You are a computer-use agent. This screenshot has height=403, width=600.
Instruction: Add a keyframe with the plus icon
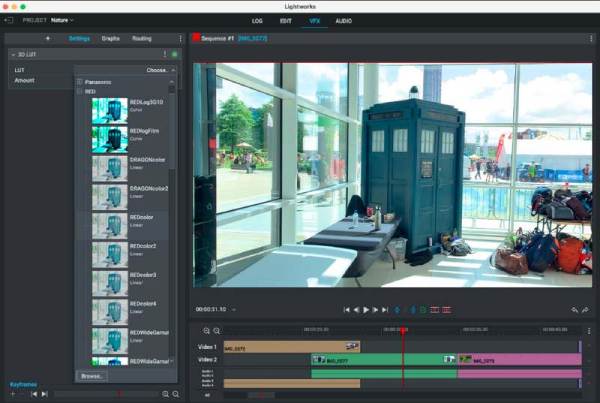pyautogui.click(x=13, y=394)
